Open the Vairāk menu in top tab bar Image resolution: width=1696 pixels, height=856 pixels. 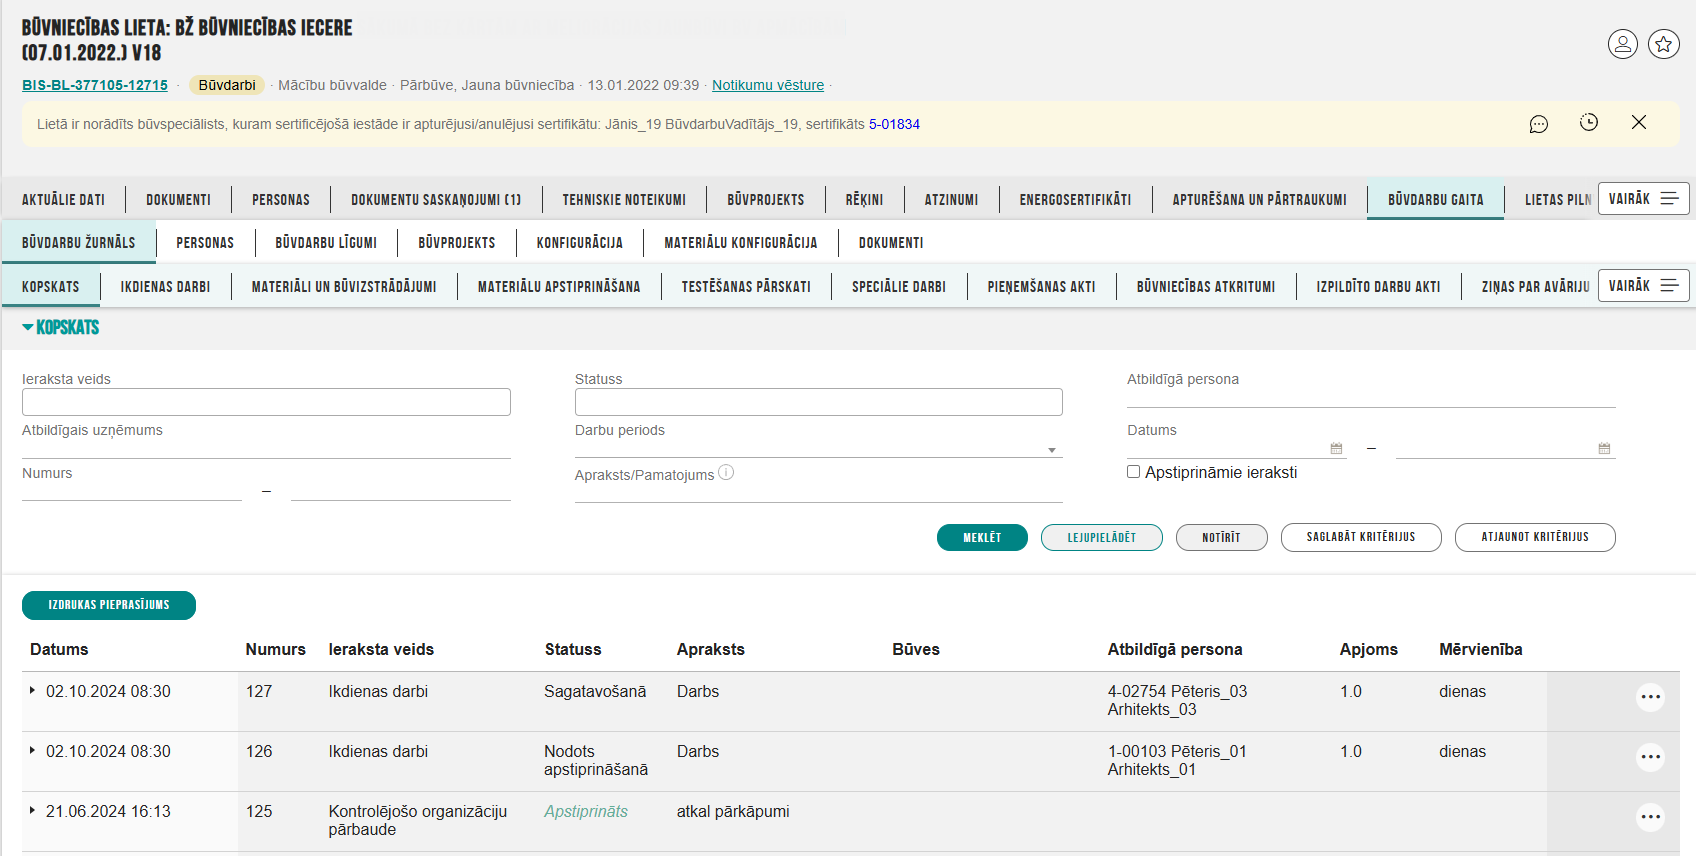coord(1643,199)
